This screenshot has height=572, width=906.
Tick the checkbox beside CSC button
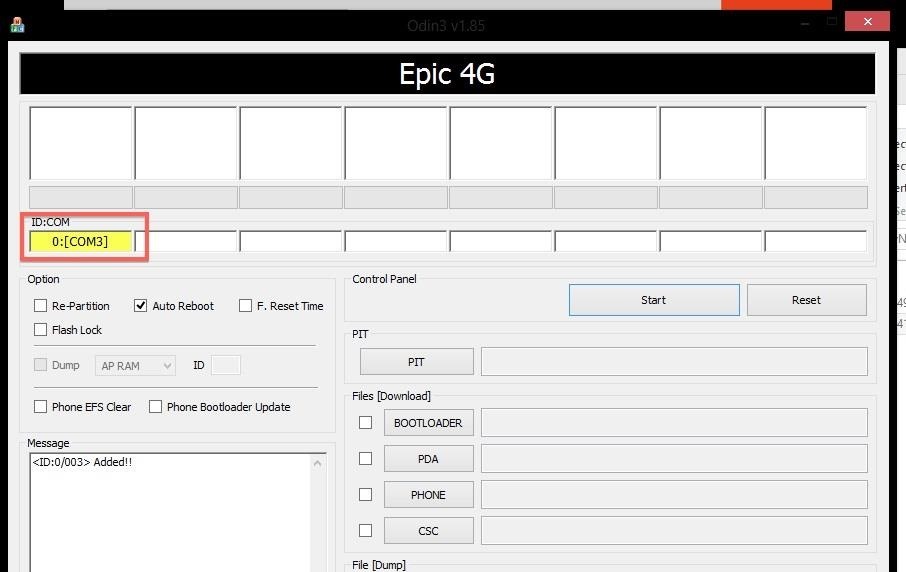pyautogui.click(x=365, y=530)
